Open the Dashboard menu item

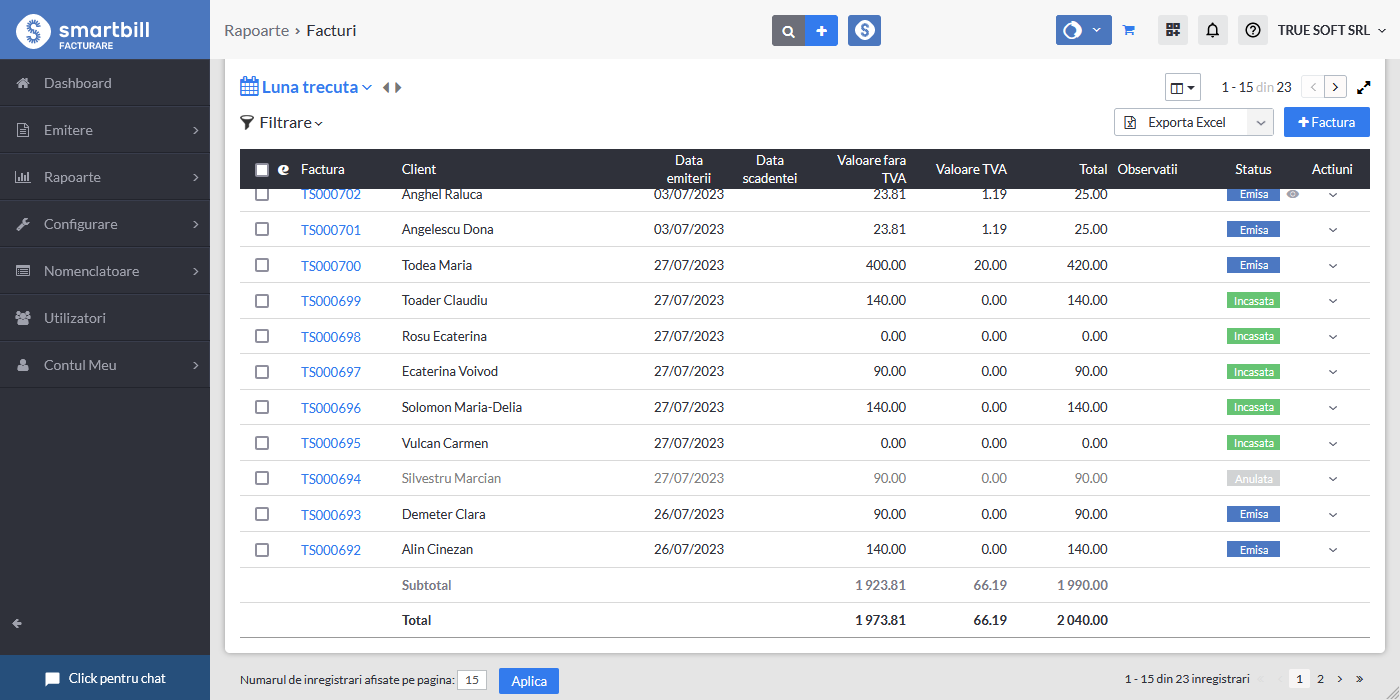click(78, 83)
